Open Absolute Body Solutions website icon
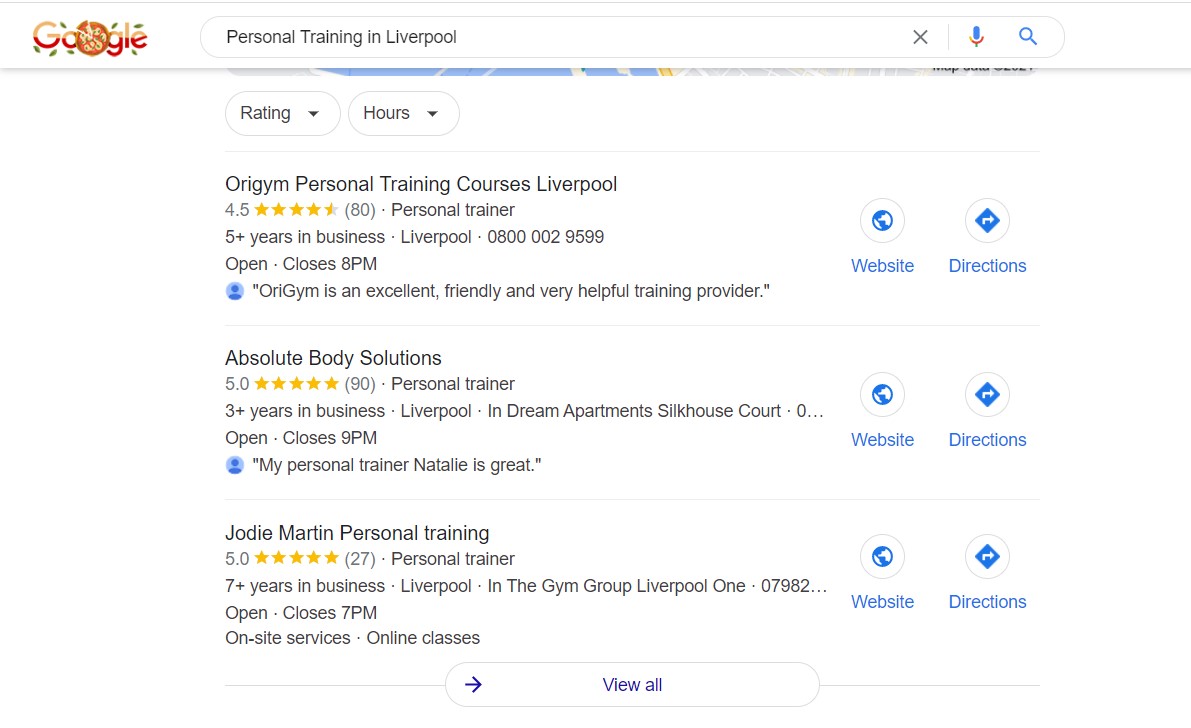Viewport: 1191px width, 728px height. tap(882, 395)
